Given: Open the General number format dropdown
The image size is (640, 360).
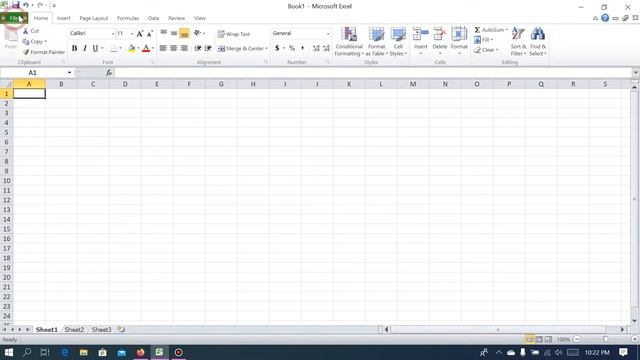Looking at the screenshot, I should (x=327, y=33).
